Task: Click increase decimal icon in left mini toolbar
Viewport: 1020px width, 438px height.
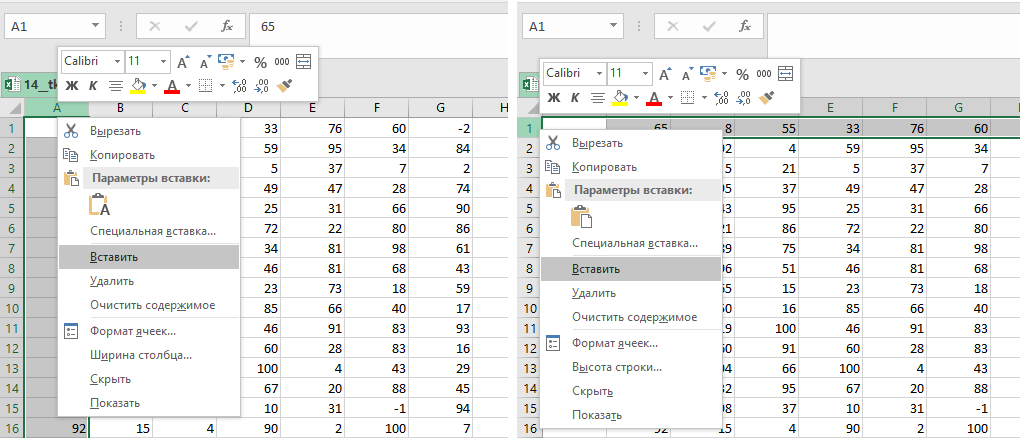Action: point(238,86)
